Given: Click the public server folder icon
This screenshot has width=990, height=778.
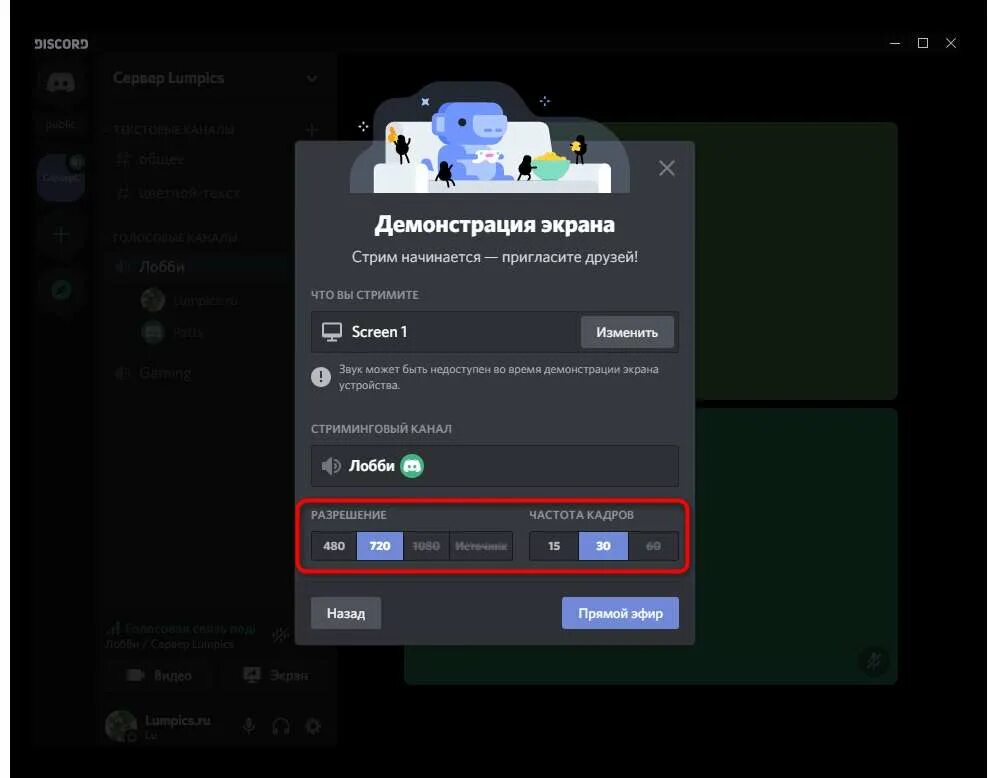Looking at the screenshot, I should coord(61,125).
